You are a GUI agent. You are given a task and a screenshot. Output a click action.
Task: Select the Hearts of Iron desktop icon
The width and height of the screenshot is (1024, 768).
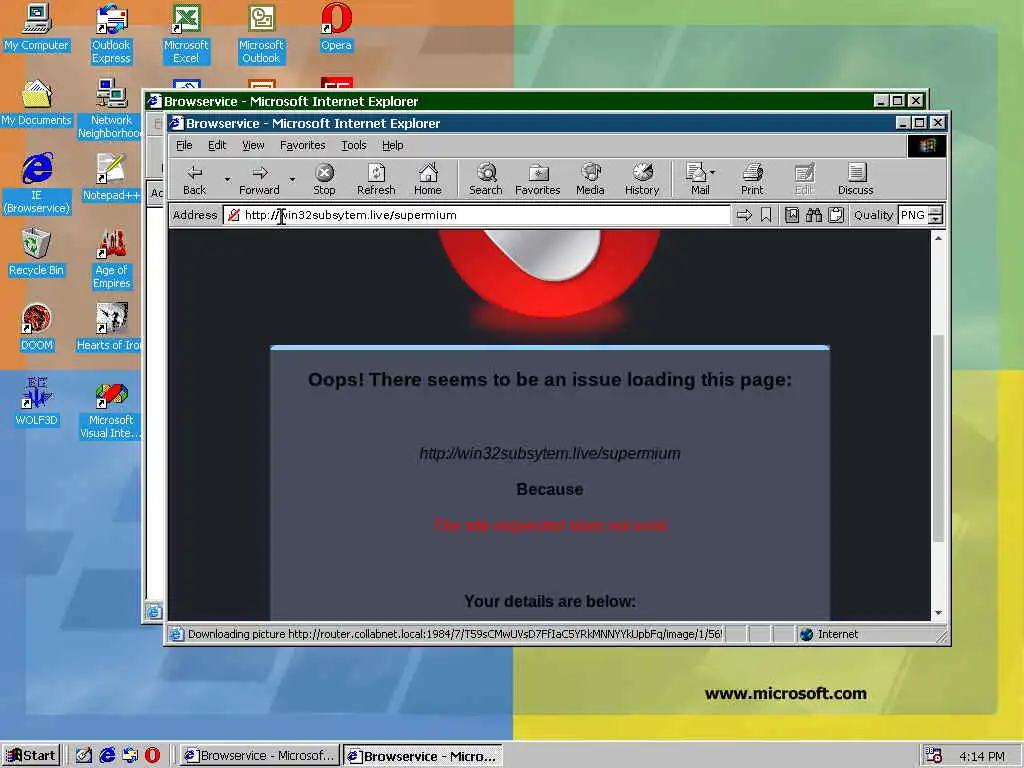point(109,328)
